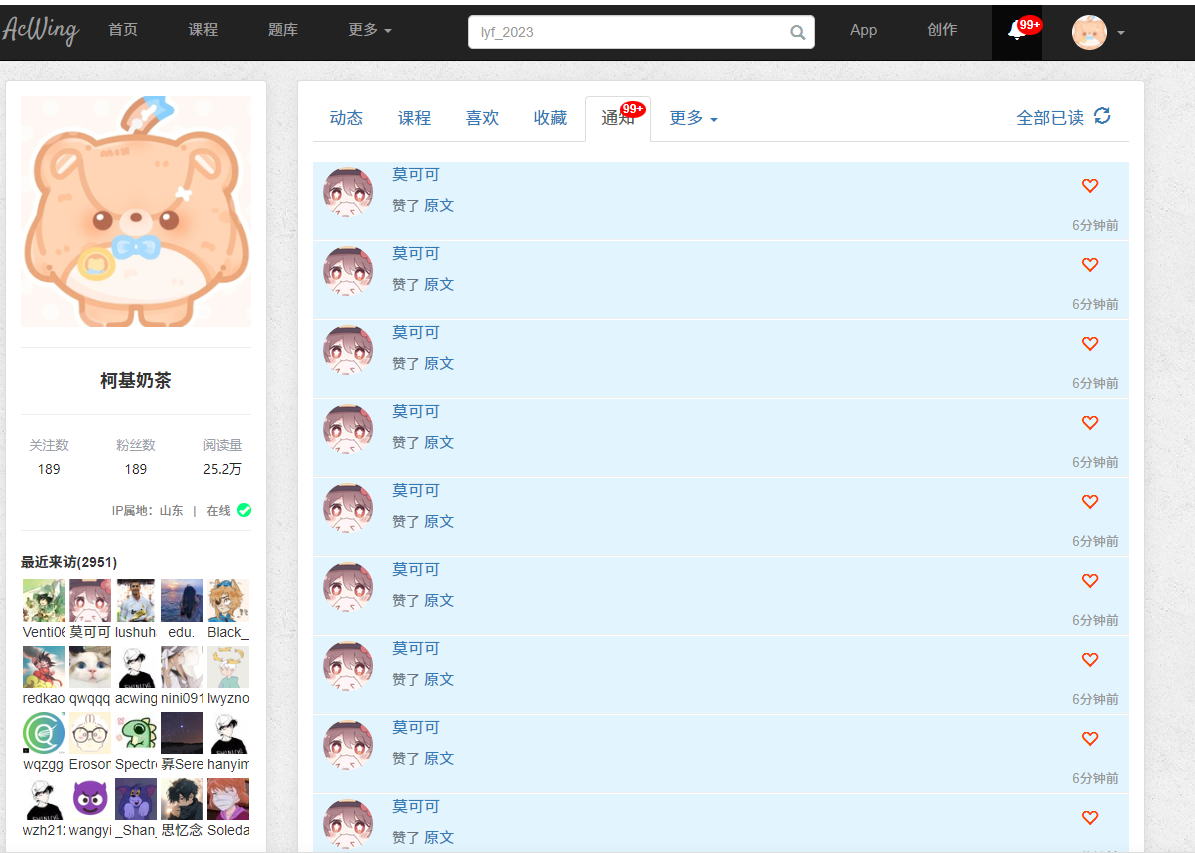1195x853 pixels.
Task: Switch to the 动态 tab
Action: [346, 118]
